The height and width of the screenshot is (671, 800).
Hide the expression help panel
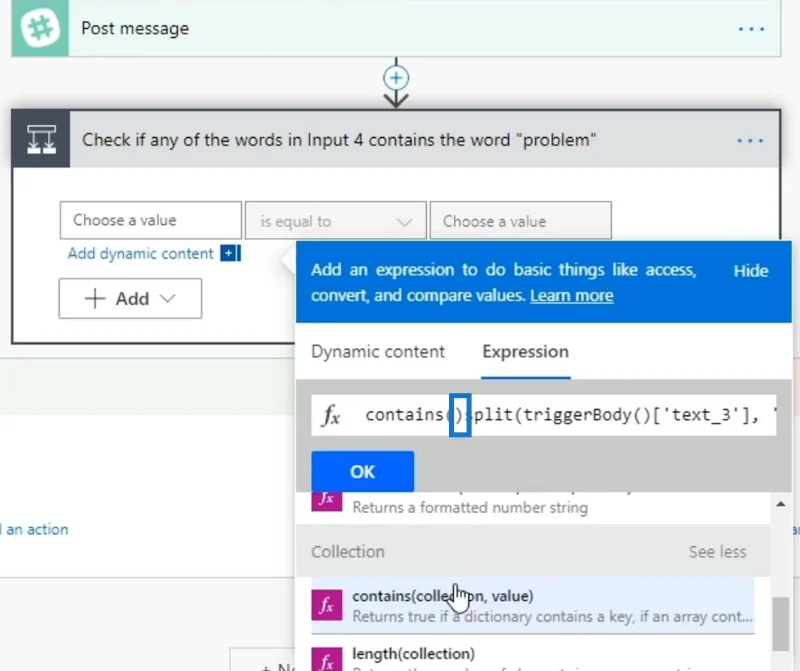tap(751, 270)
